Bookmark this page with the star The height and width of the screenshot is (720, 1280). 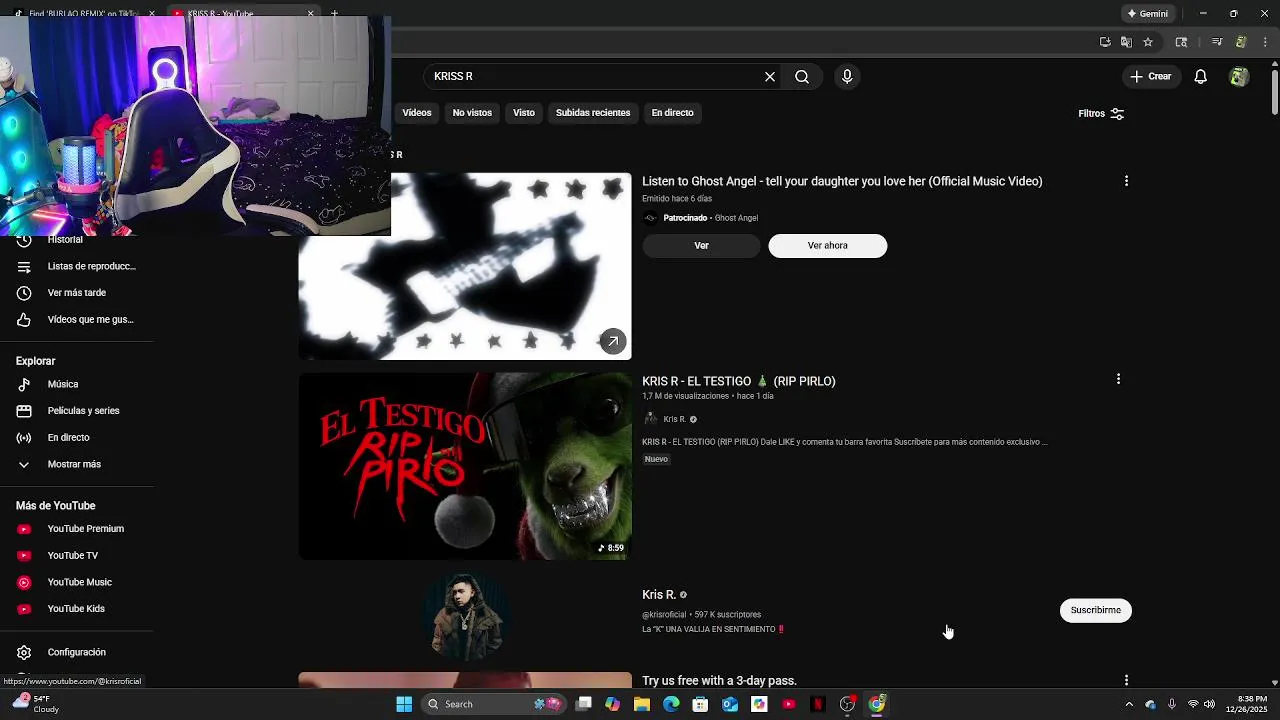click(x=1148, y=42)
